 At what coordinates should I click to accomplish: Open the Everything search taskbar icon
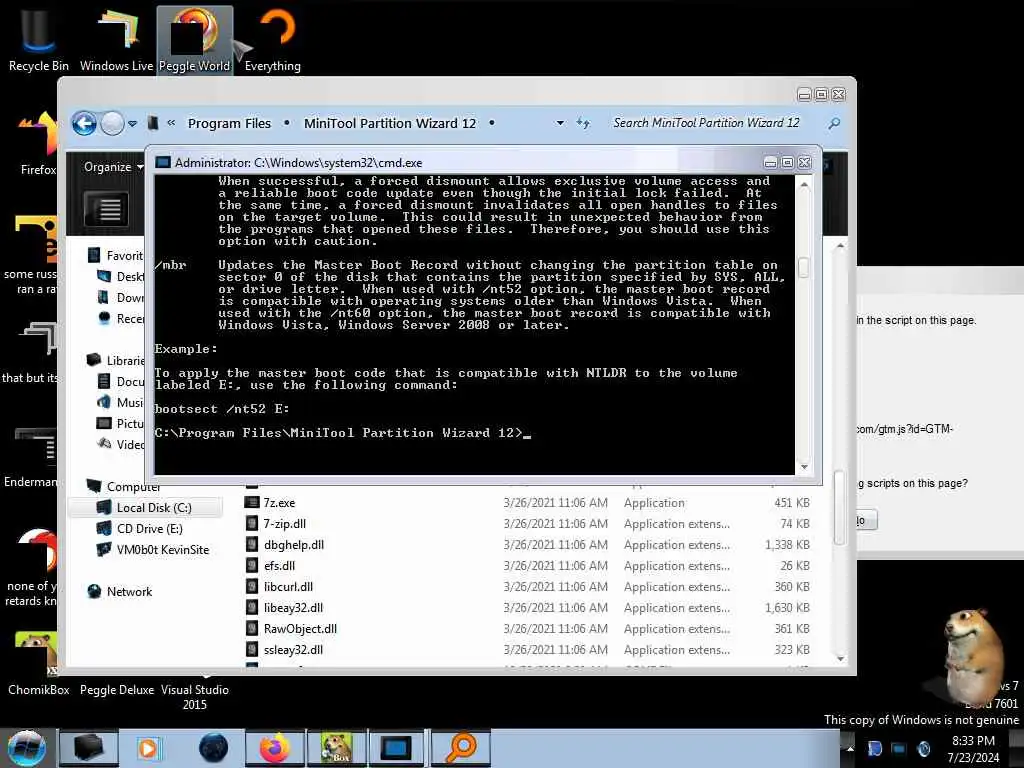pyautogui.click(x=460, y=748)
